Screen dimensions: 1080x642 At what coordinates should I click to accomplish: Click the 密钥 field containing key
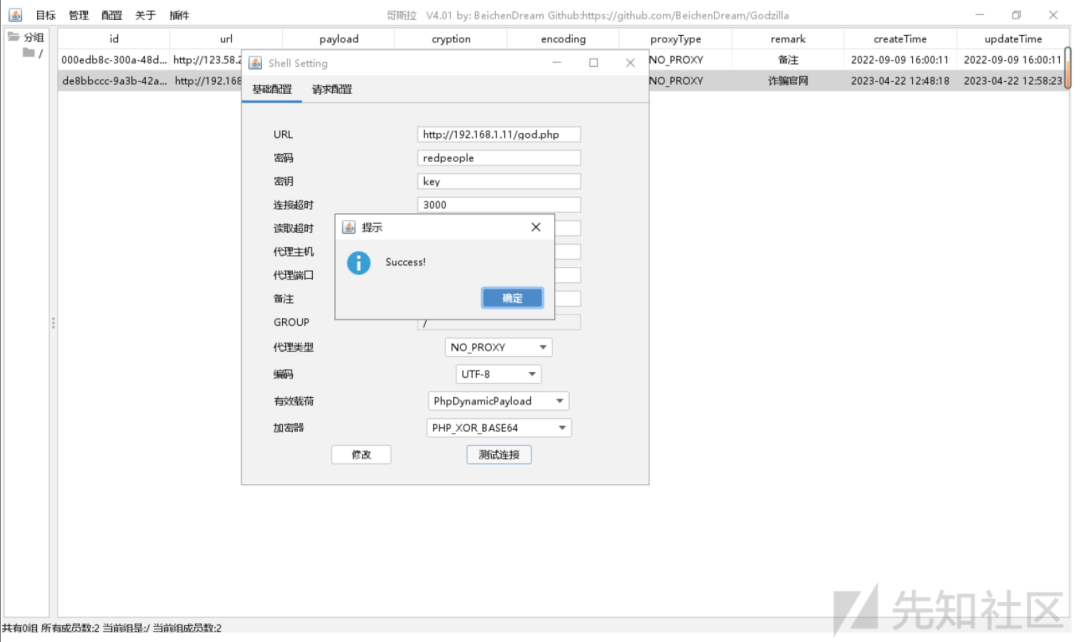pyautogui.click(x=499, y=181)
